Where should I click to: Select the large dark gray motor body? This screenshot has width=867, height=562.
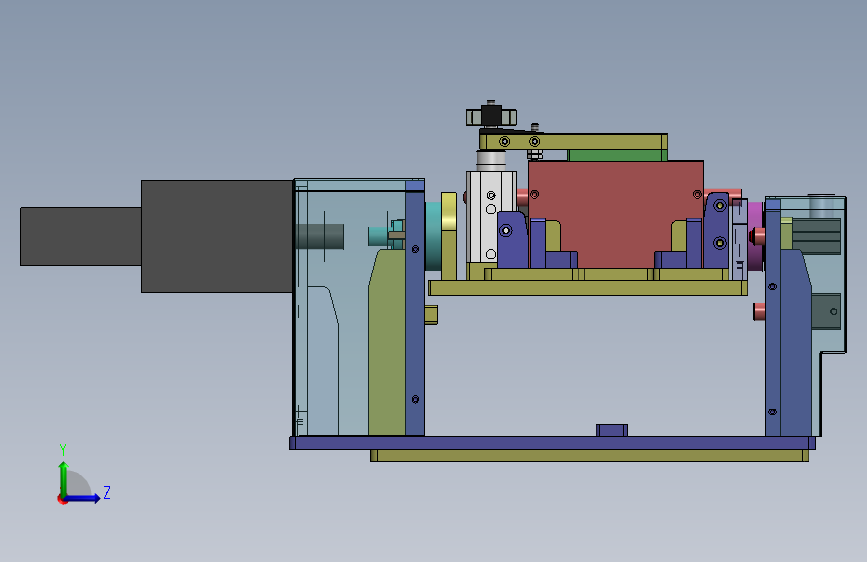pyautogui.click(x=217, y=236)
